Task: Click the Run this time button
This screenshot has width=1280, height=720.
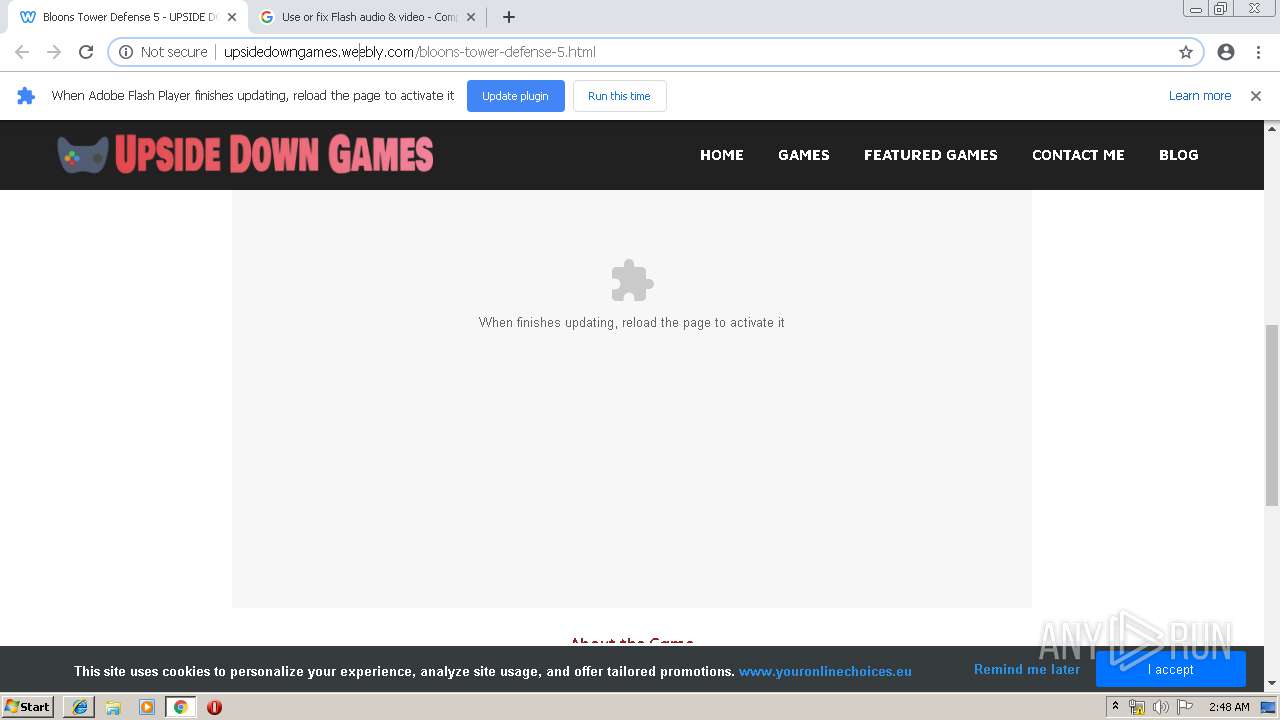Action: click(x=619, y=96)
